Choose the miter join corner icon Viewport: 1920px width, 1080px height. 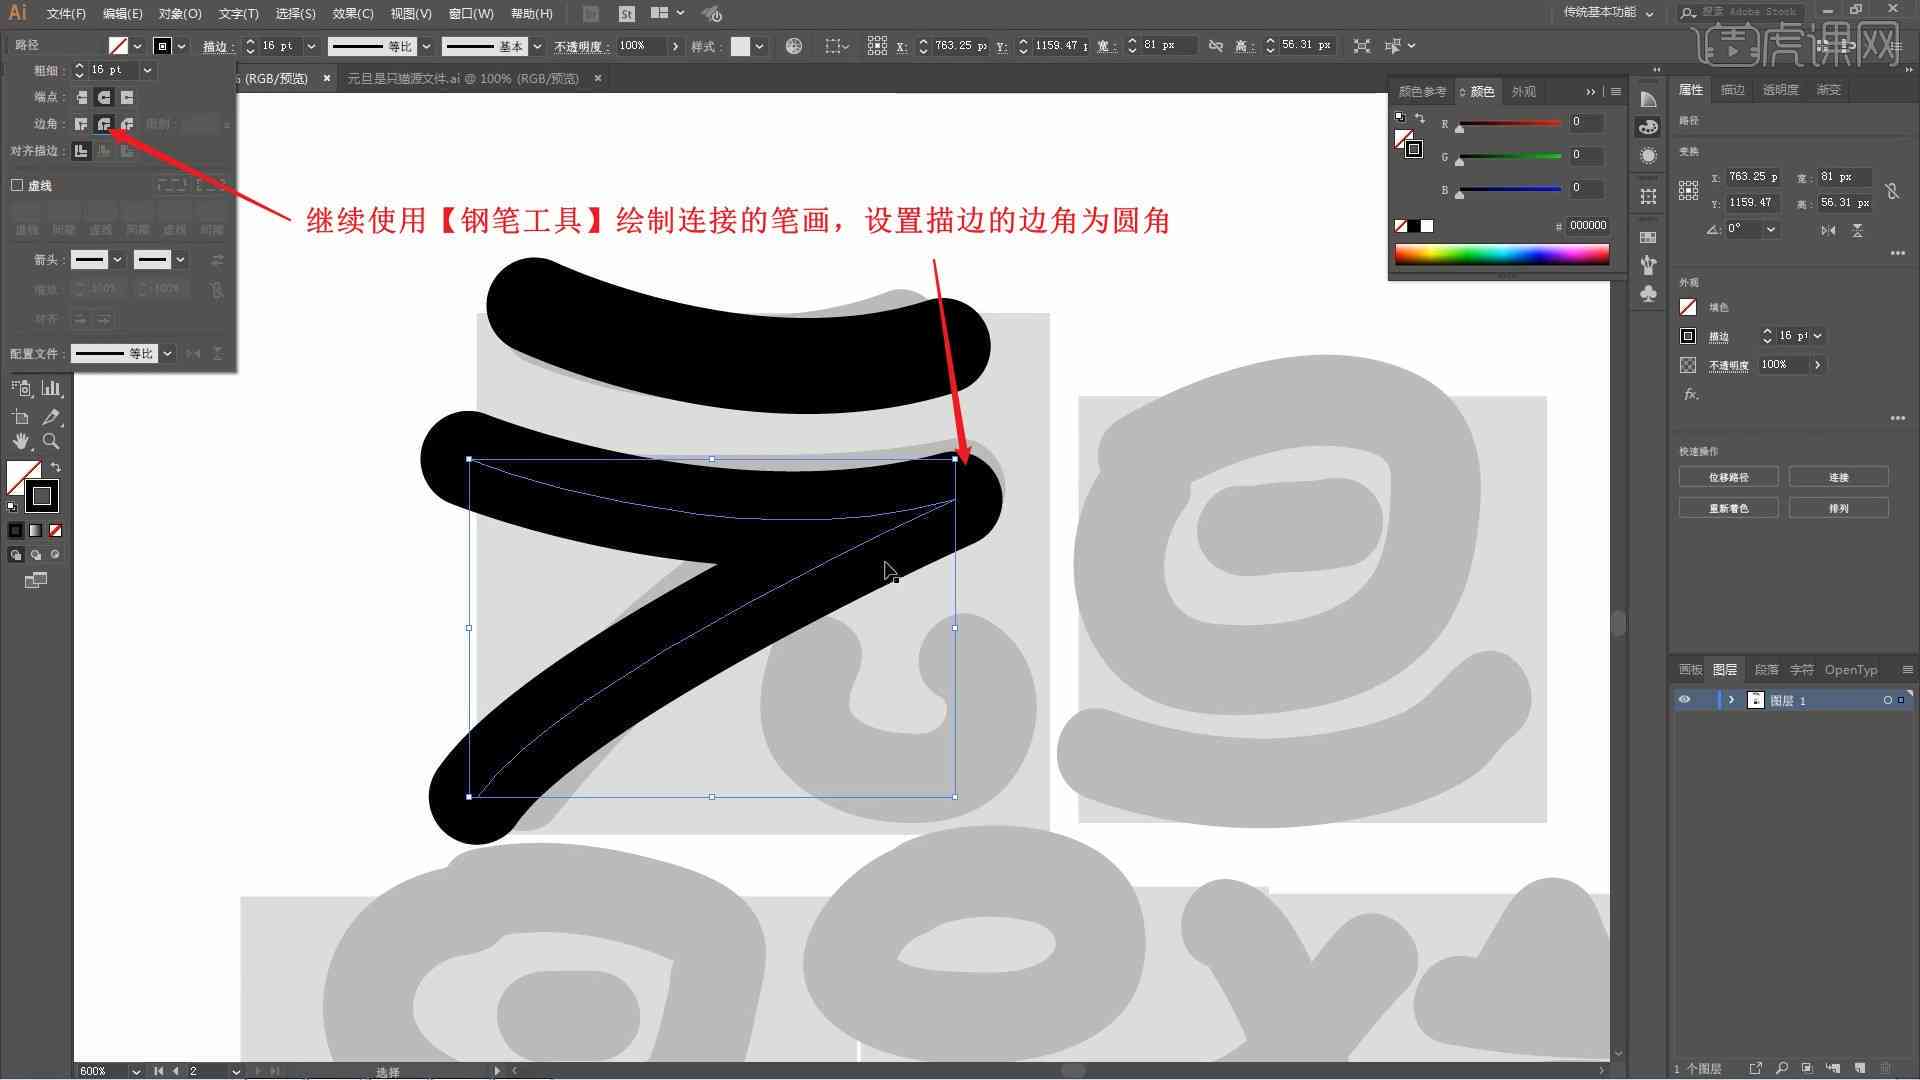click(x=82, y=124)
